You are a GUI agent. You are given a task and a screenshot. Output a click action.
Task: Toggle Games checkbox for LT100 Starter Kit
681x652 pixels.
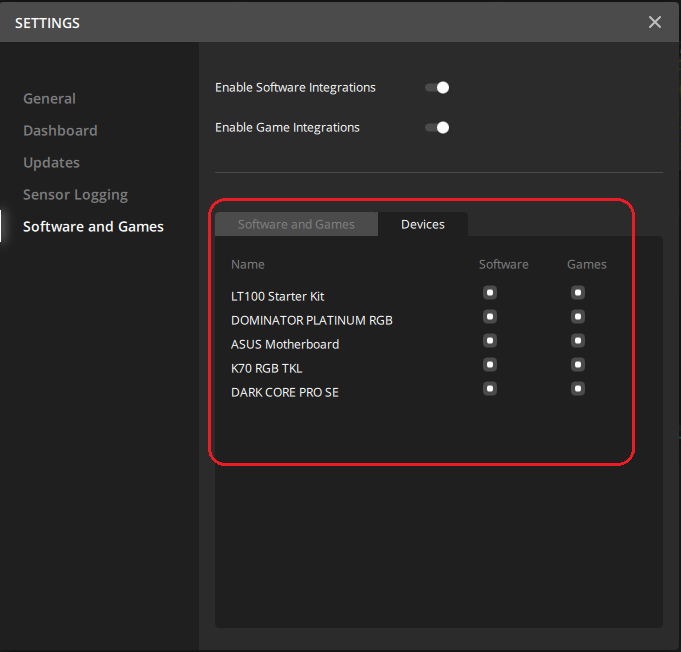tap(578, 293)
